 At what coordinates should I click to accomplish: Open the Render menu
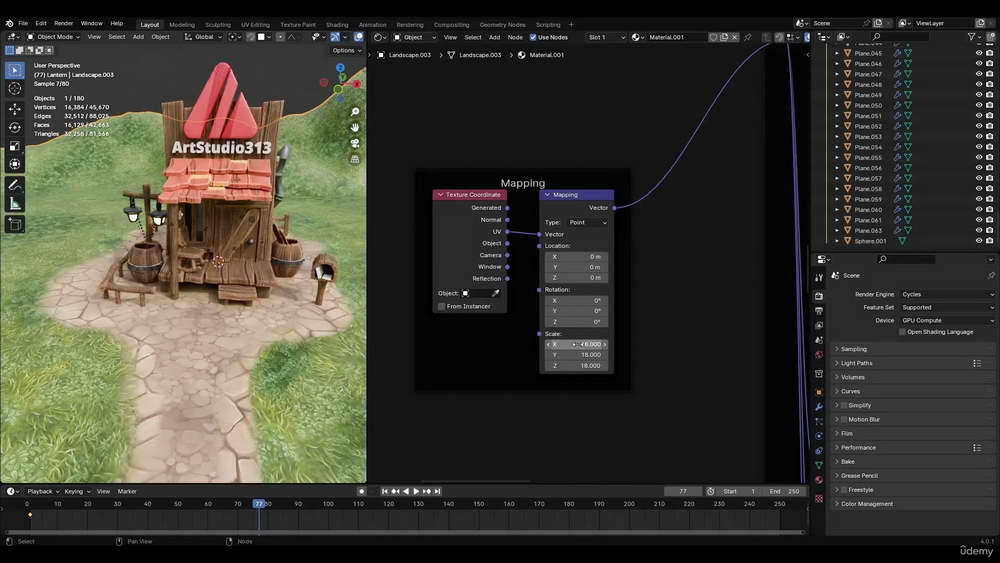click(x=63, y=23)
